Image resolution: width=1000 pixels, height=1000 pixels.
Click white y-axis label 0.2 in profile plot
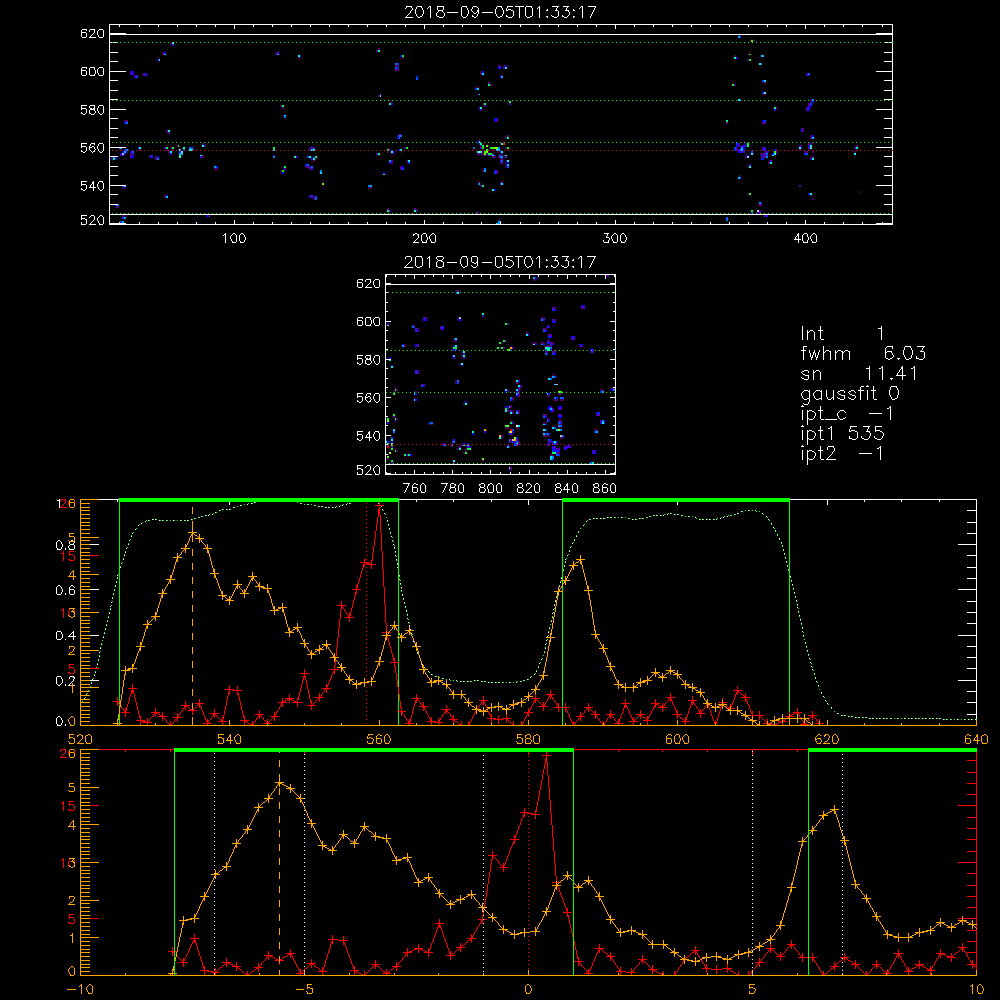66,681
